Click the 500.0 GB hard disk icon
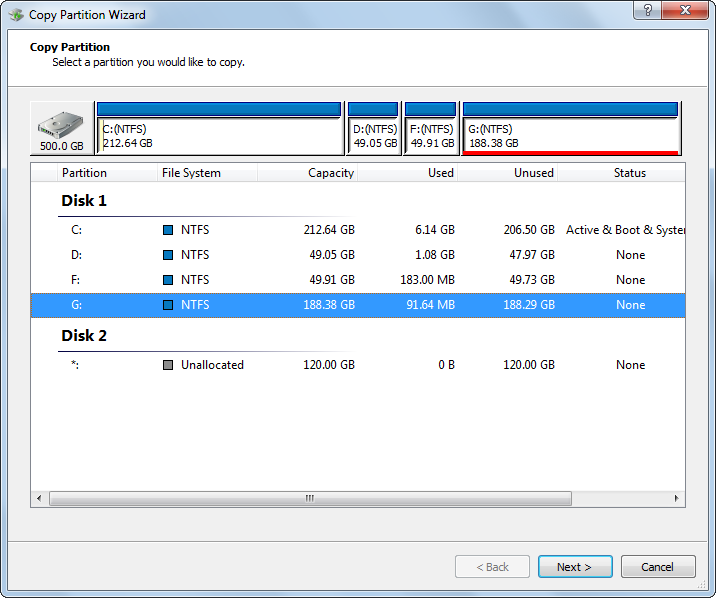Screen dimensions: 716x598 pos(62,128)
